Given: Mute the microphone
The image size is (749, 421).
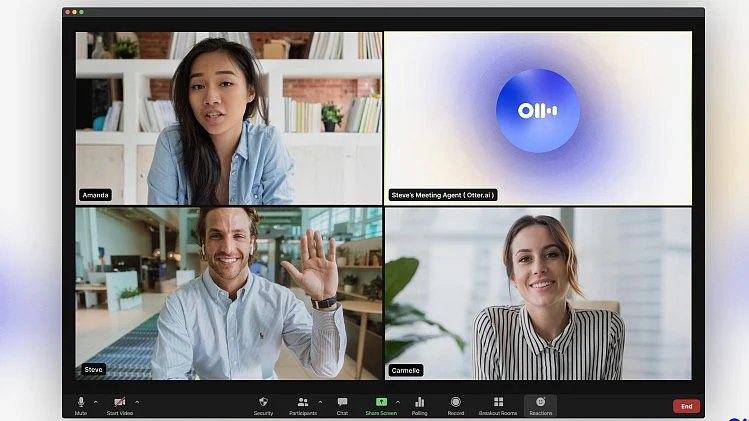Looking at the screenshot, I should coord(81,406).
